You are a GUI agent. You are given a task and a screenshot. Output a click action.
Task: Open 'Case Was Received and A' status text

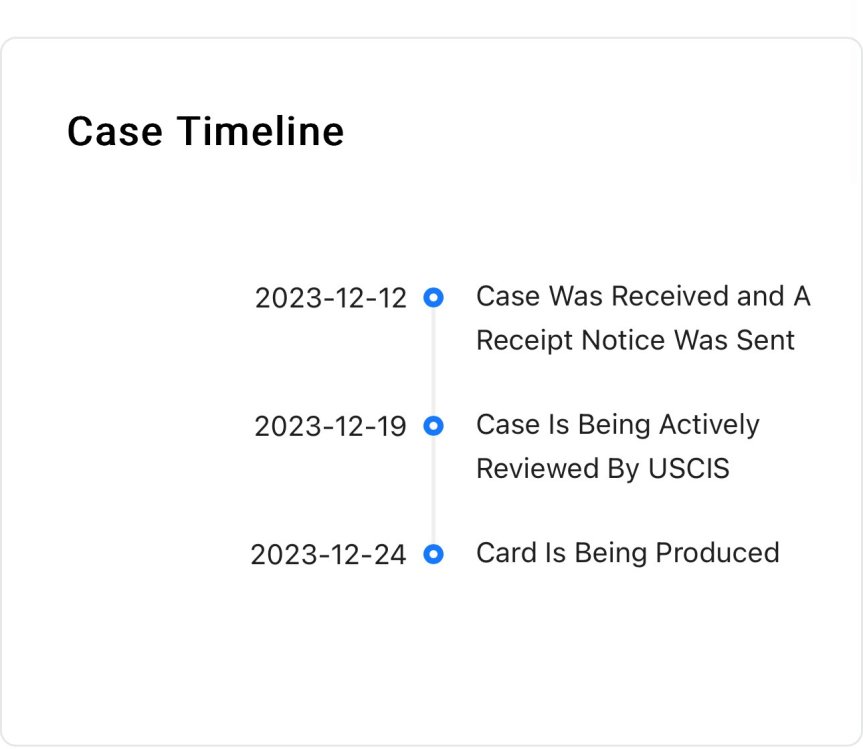643,296
